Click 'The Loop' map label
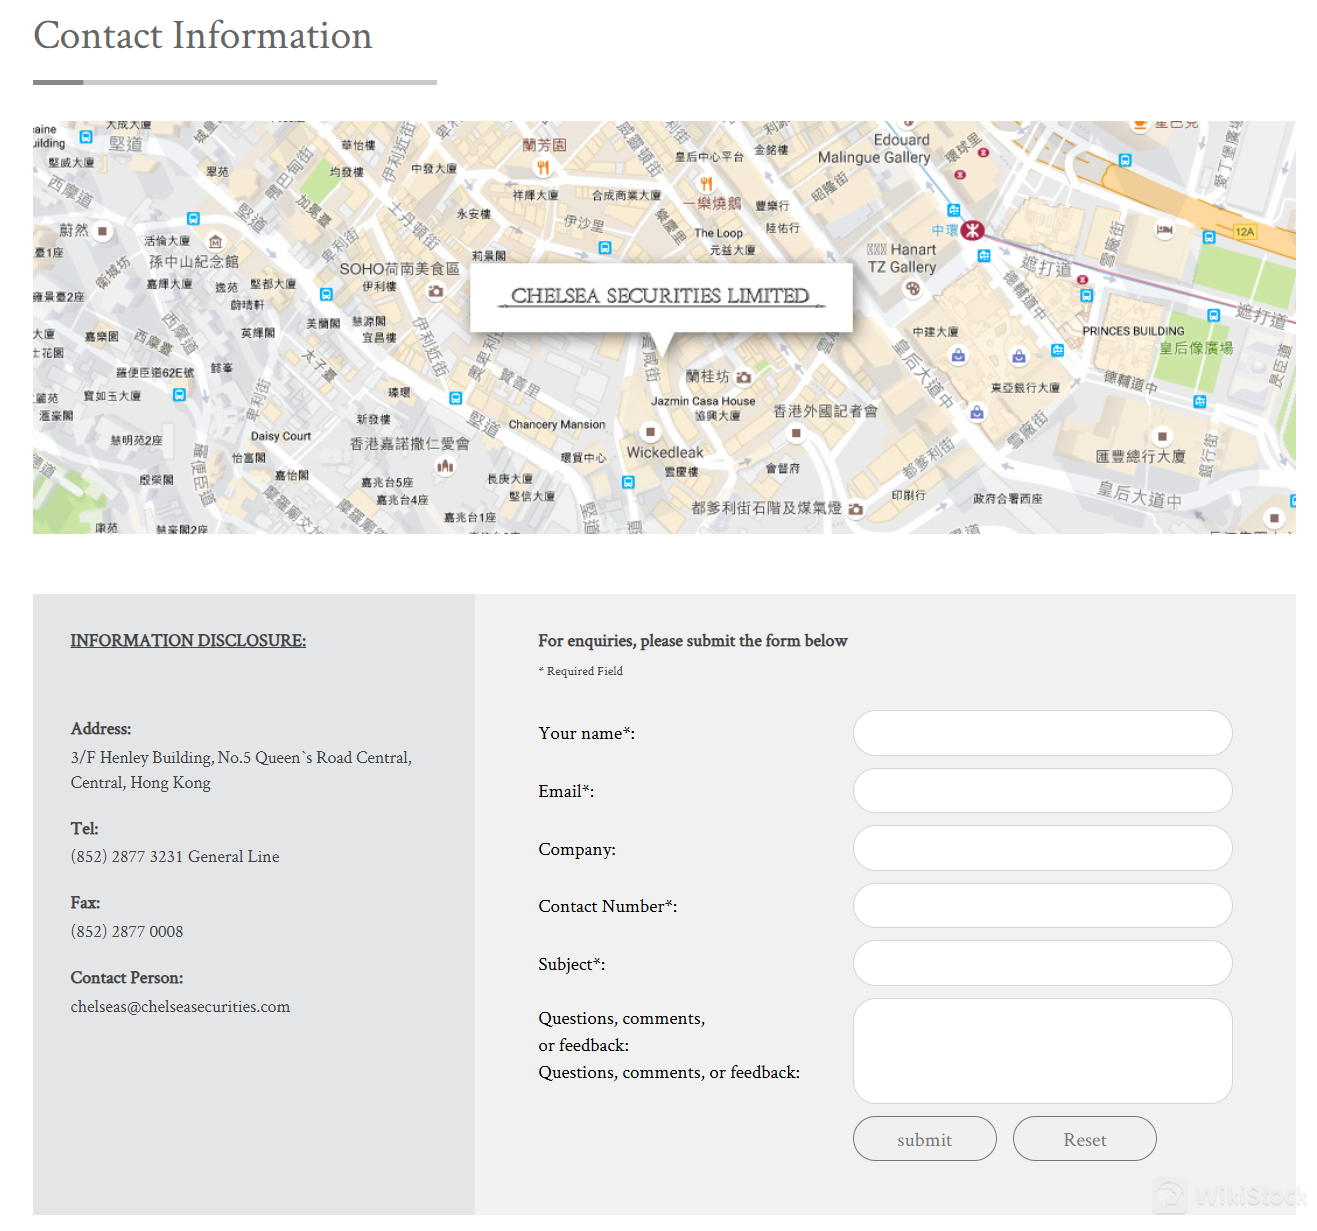Screen dimensions: 1317x1231 (x=719, y=234)
